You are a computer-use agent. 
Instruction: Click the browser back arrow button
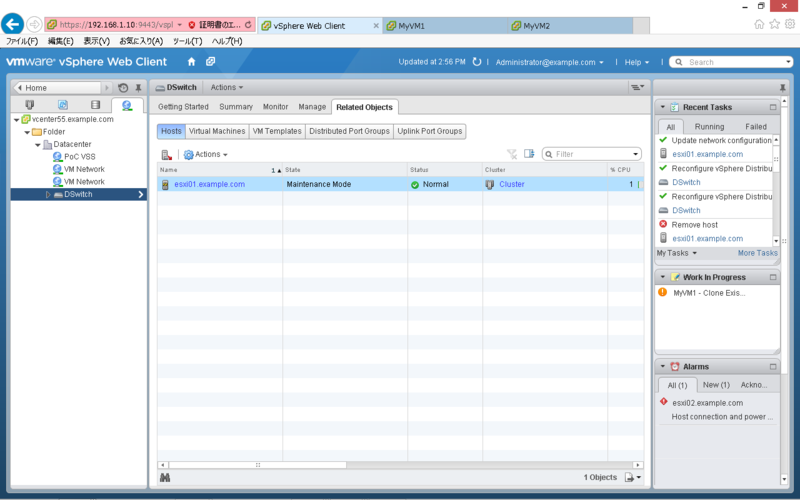click(x=13, y=23)
